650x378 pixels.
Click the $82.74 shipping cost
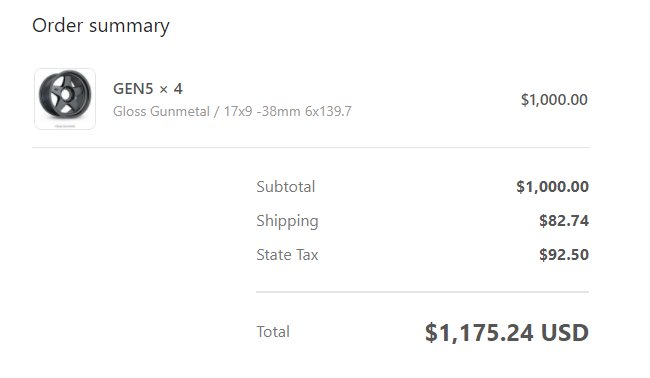point(564,221)
